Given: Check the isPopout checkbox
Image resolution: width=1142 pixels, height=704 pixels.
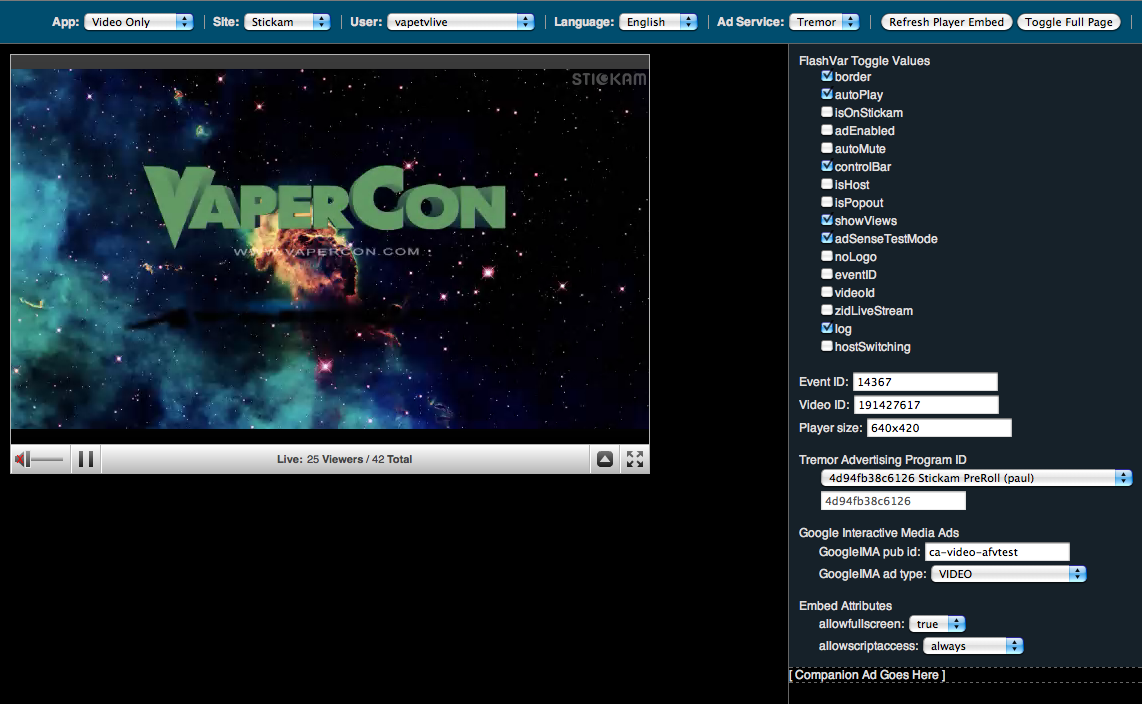Looking at the screenshot, I should click(x=827, y=202).
